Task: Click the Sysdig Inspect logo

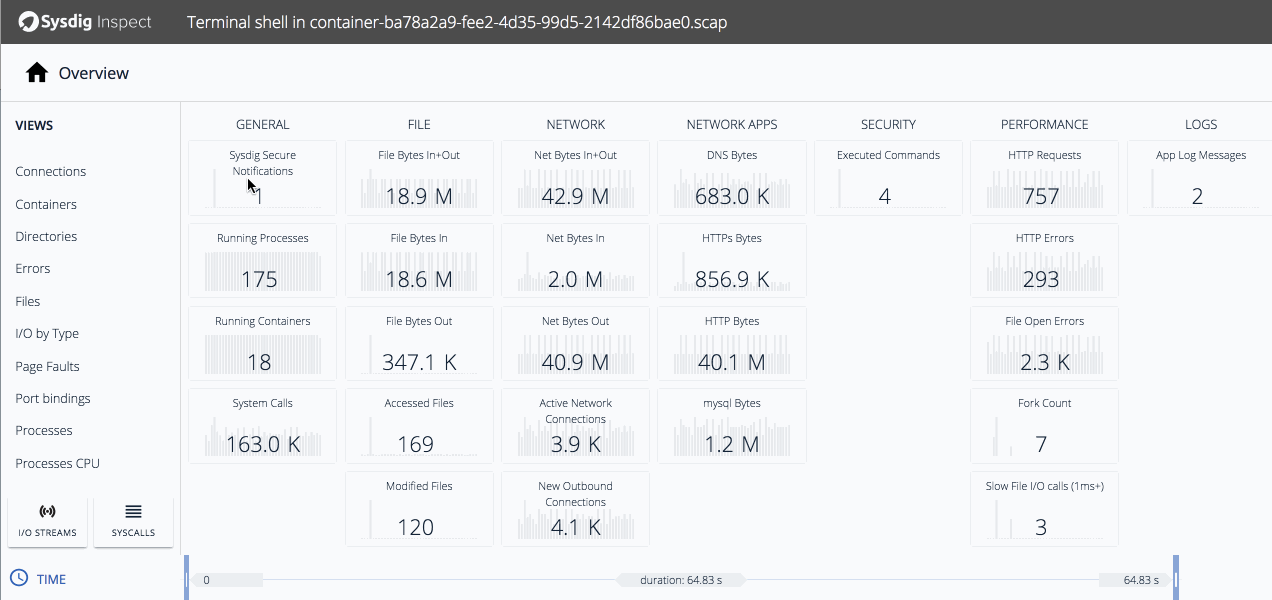Action: tap(85, 21)
